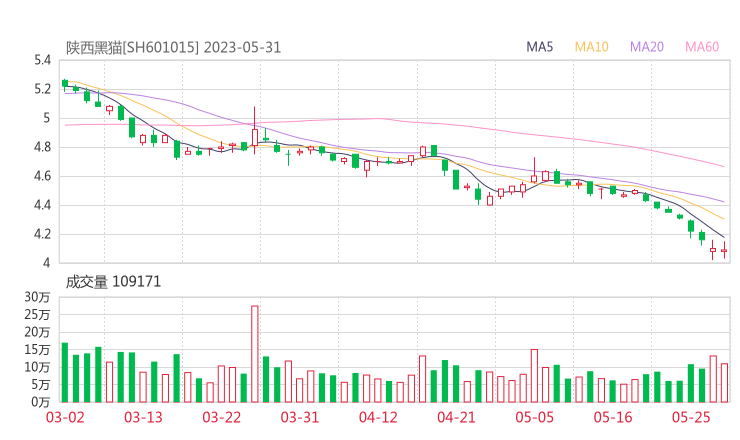
Task: Click the 25万 volume axis label
Action: click(x=37, y=314)
